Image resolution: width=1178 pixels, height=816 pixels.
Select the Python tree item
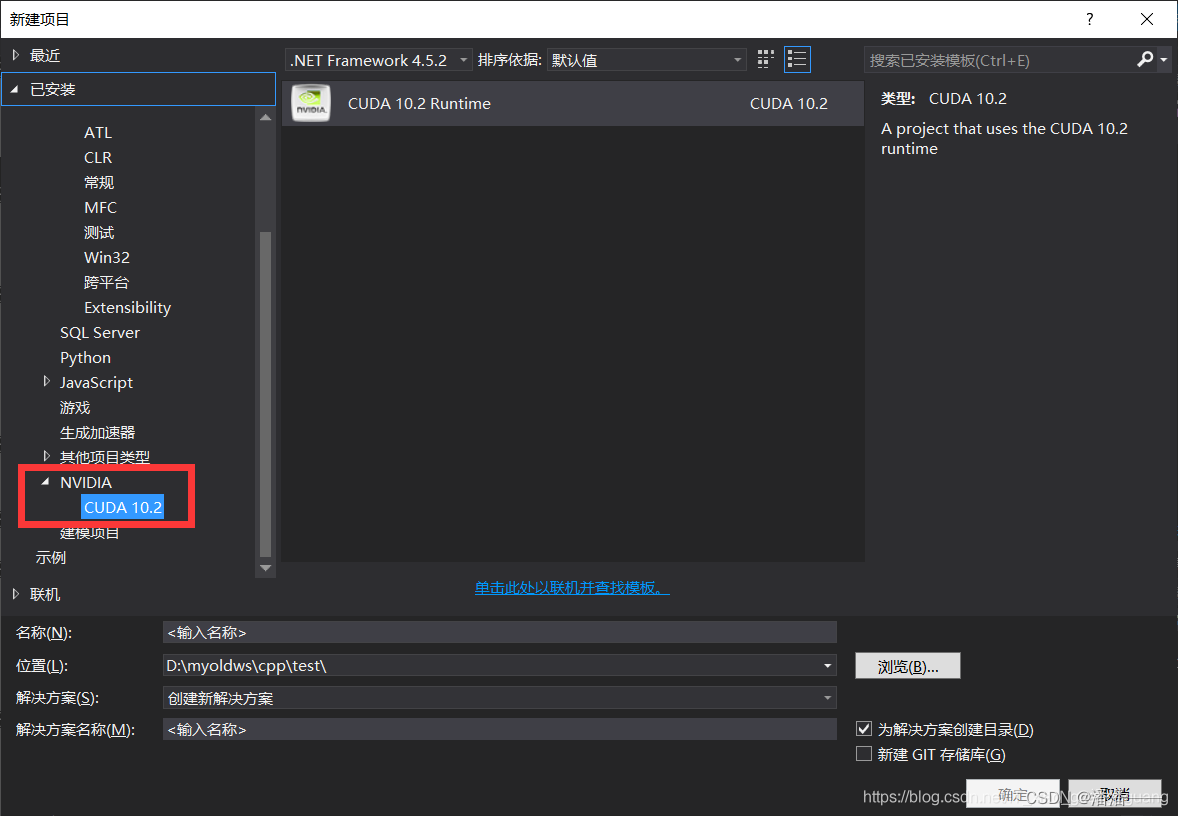coord(85,358)
